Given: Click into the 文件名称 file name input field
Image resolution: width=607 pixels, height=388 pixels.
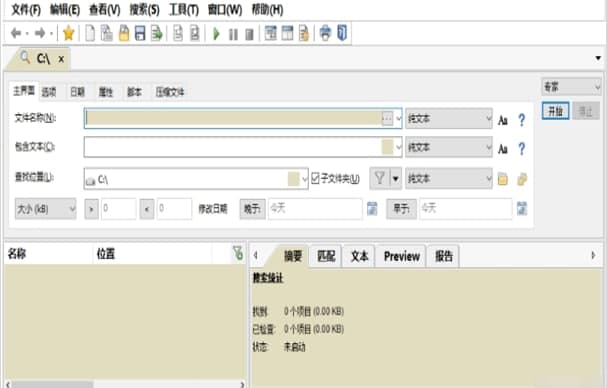Looking at the screenshot, I should [234, 118].
